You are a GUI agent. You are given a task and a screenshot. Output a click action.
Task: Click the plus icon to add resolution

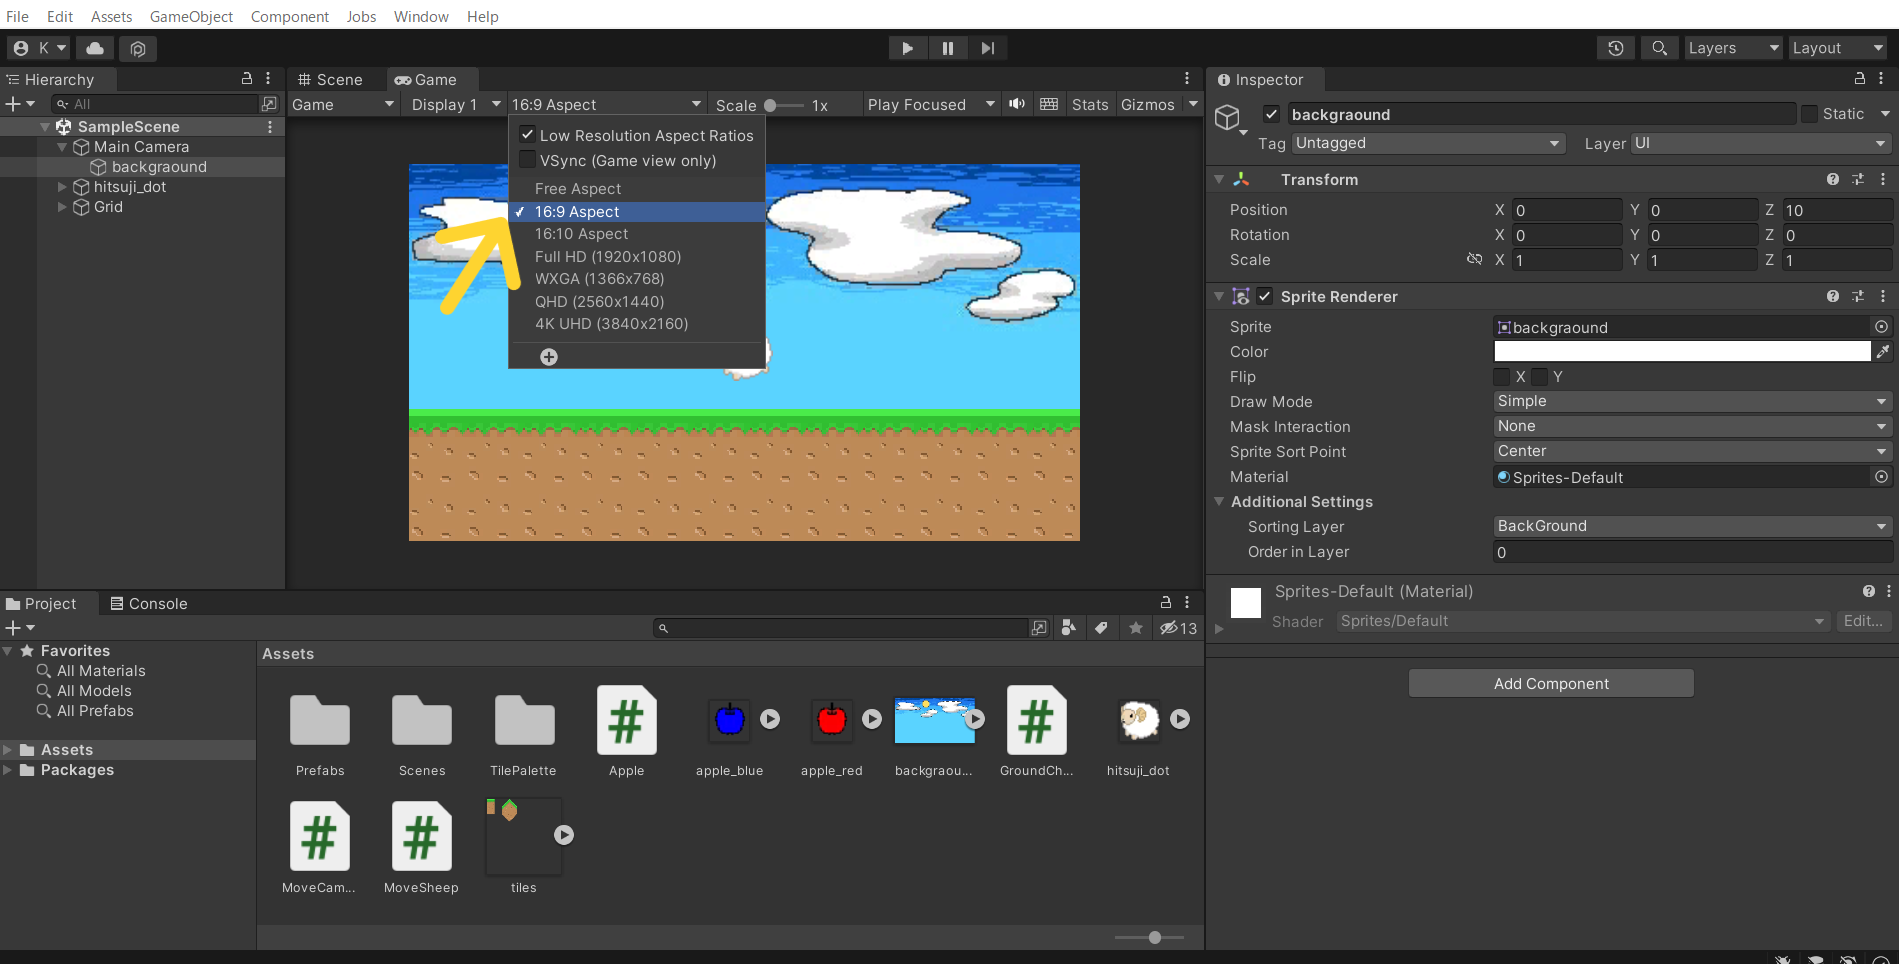click(549, 357)
